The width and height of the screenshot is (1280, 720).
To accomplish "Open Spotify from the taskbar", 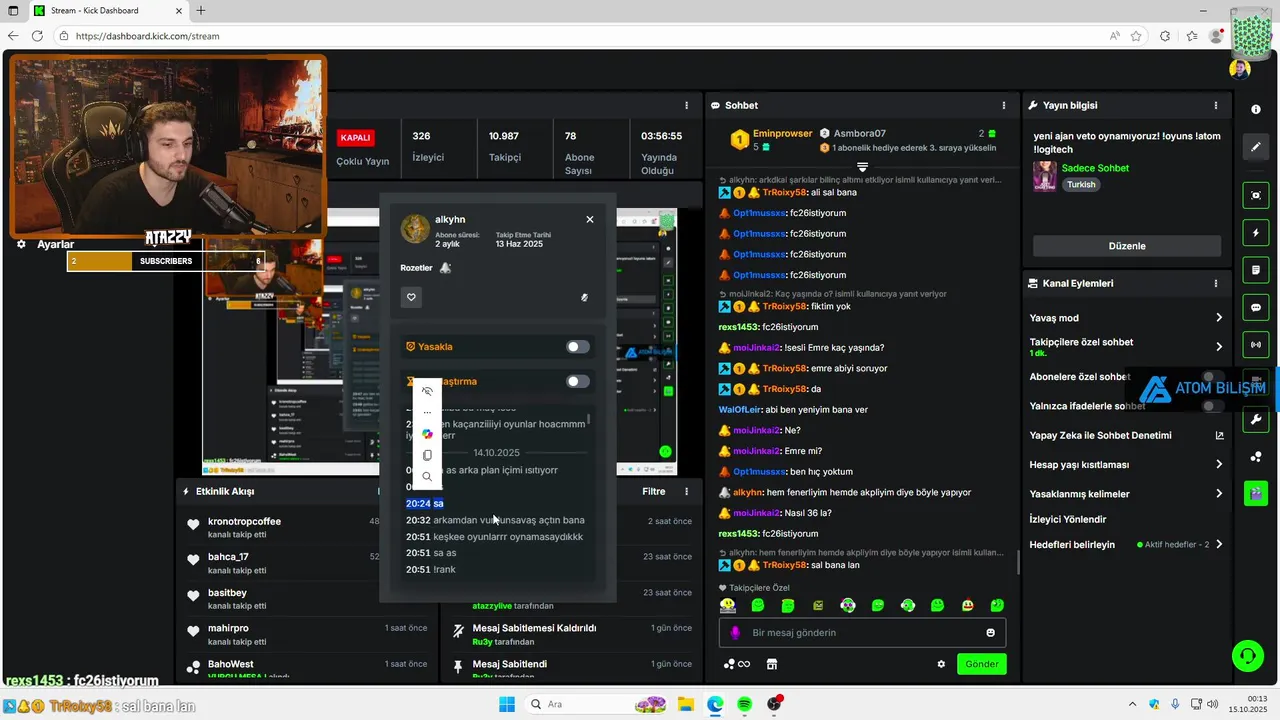I will pyautogui.click(x=744, y=704).
